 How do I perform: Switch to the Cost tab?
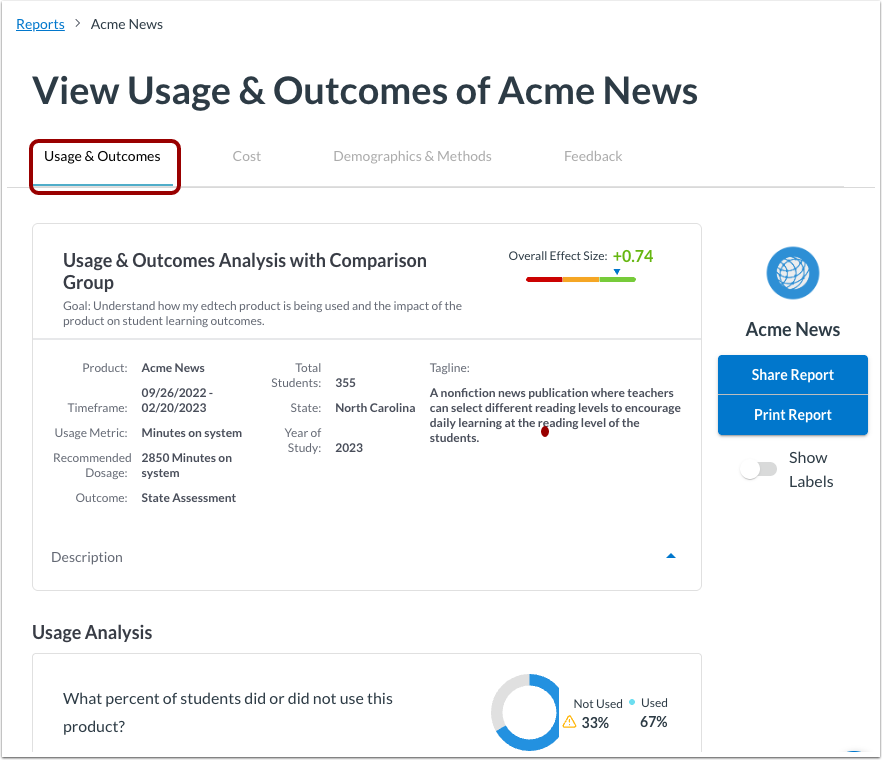coord(246,156)
